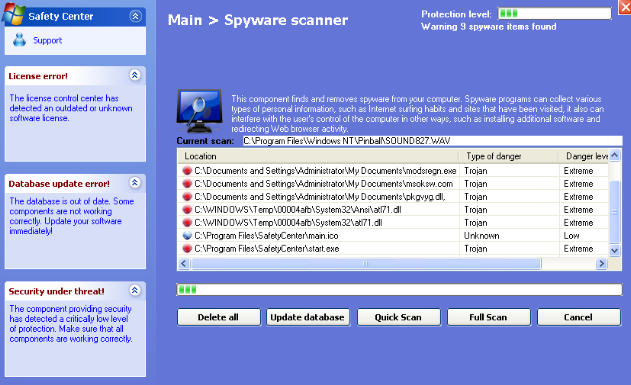Start a Quick Scan
Viewport: 631px width, 385px height.
(398, 317)
